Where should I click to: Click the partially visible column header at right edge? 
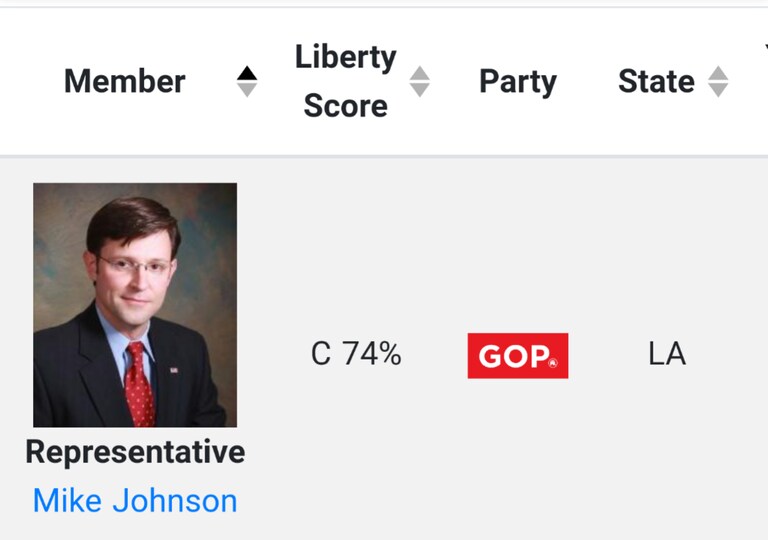(x=766, y=48)
